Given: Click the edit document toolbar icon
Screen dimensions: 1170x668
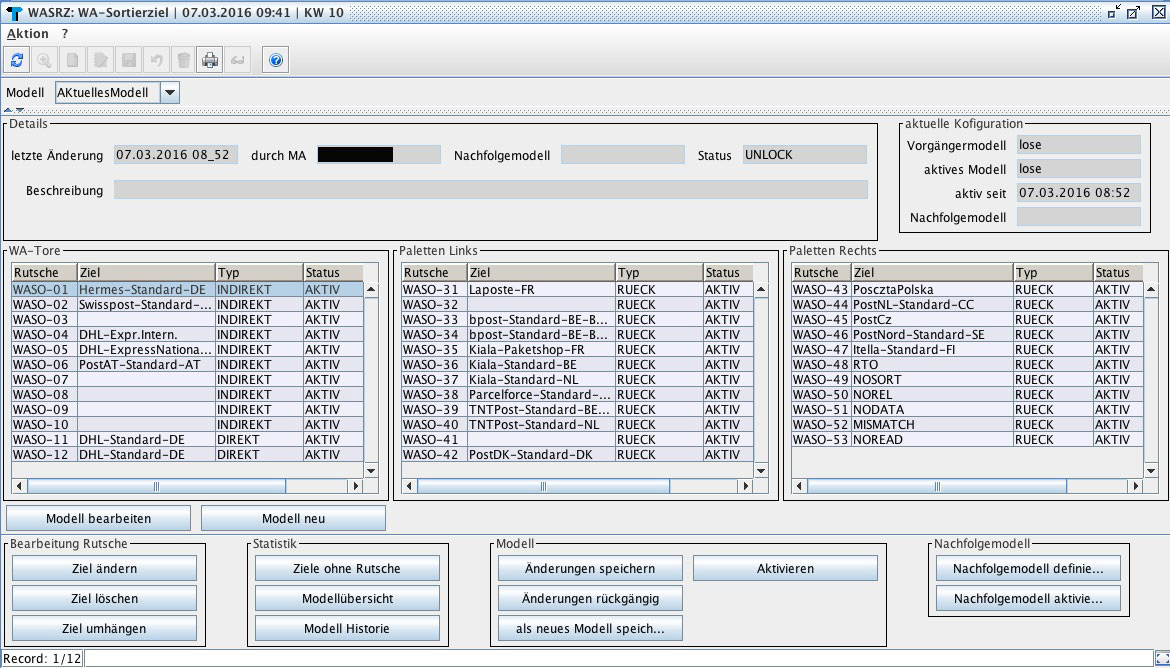Looking at the screenshot, I should [x=100, y=60].
